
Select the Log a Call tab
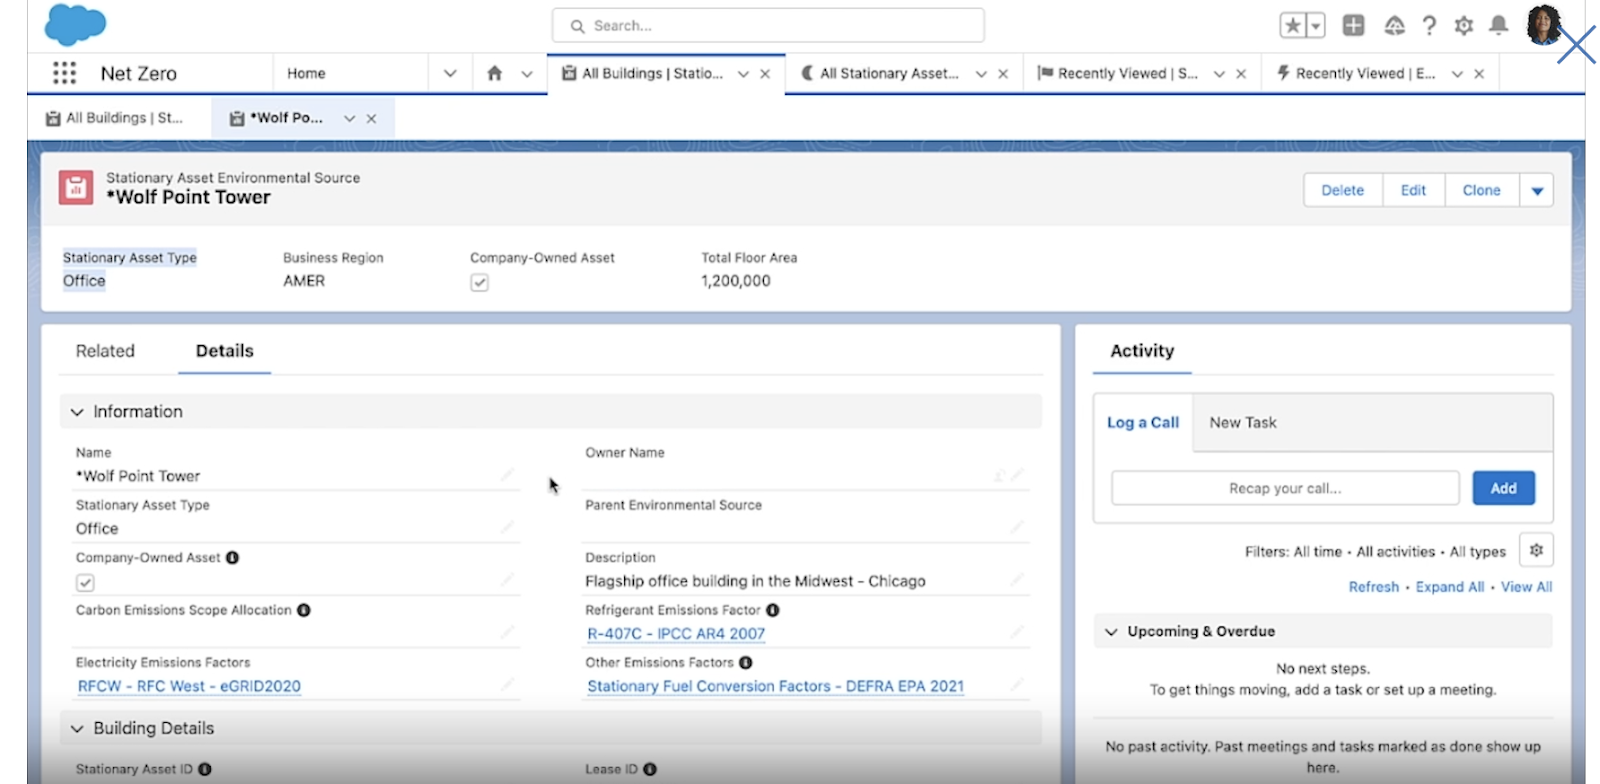(1143, 423)
